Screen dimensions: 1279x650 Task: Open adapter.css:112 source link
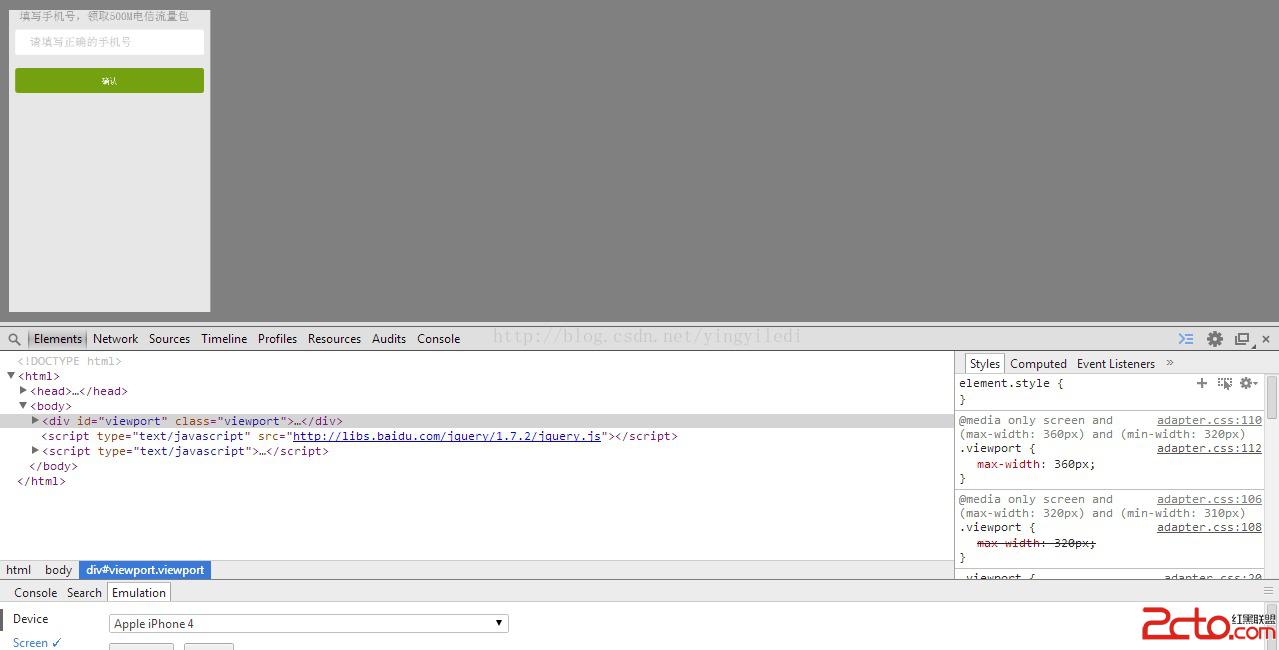[1209, 449]
